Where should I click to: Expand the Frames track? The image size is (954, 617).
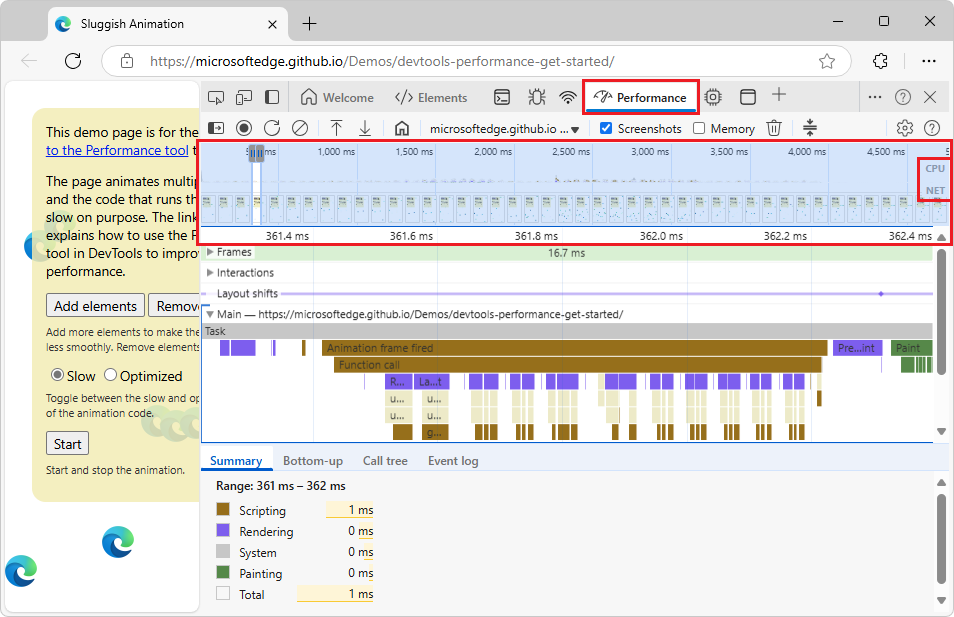click(x=212, y=252)
